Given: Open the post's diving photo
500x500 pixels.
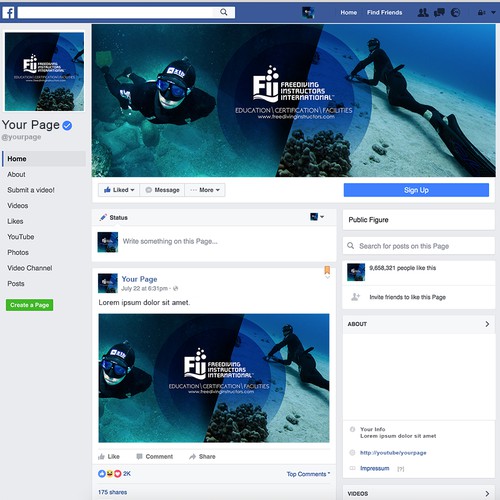Looking at the screenshot, I should [214, 378].
